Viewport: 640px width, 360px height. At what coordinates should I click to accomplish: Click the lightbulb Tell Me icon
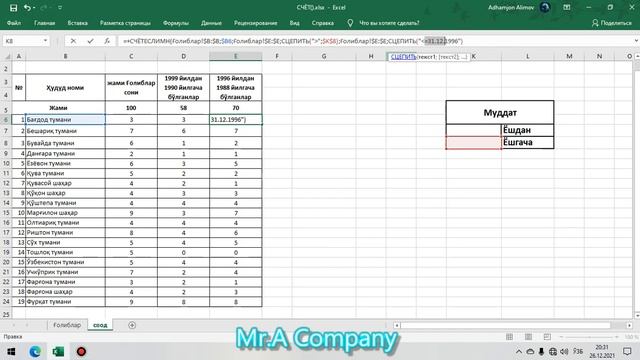pyautogui.click(x=350, y=23)
